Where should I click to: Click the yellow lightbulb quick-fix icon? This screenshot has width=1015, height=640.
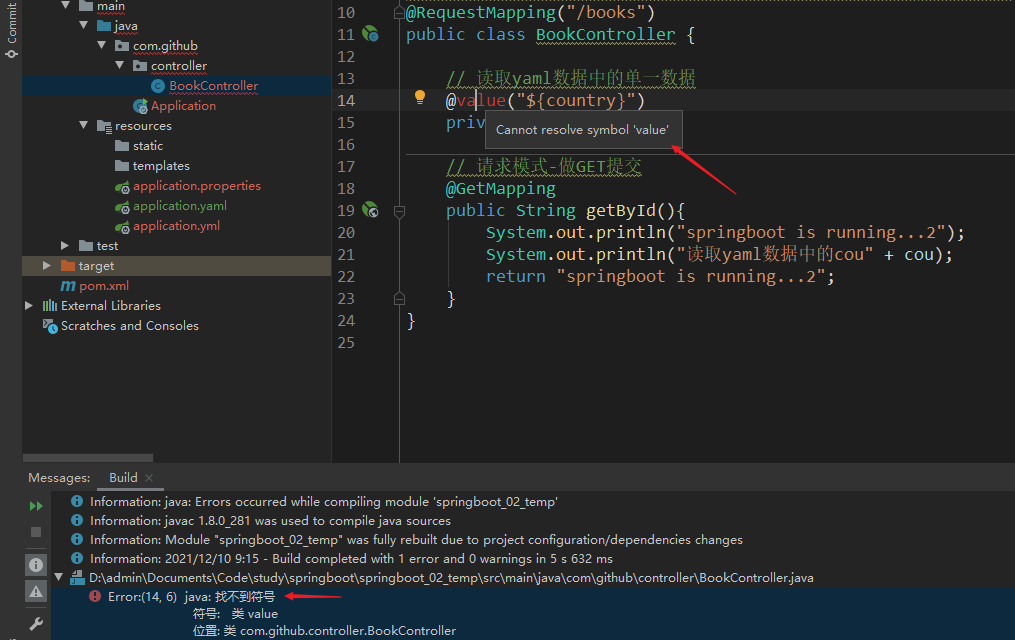[419, 97]
